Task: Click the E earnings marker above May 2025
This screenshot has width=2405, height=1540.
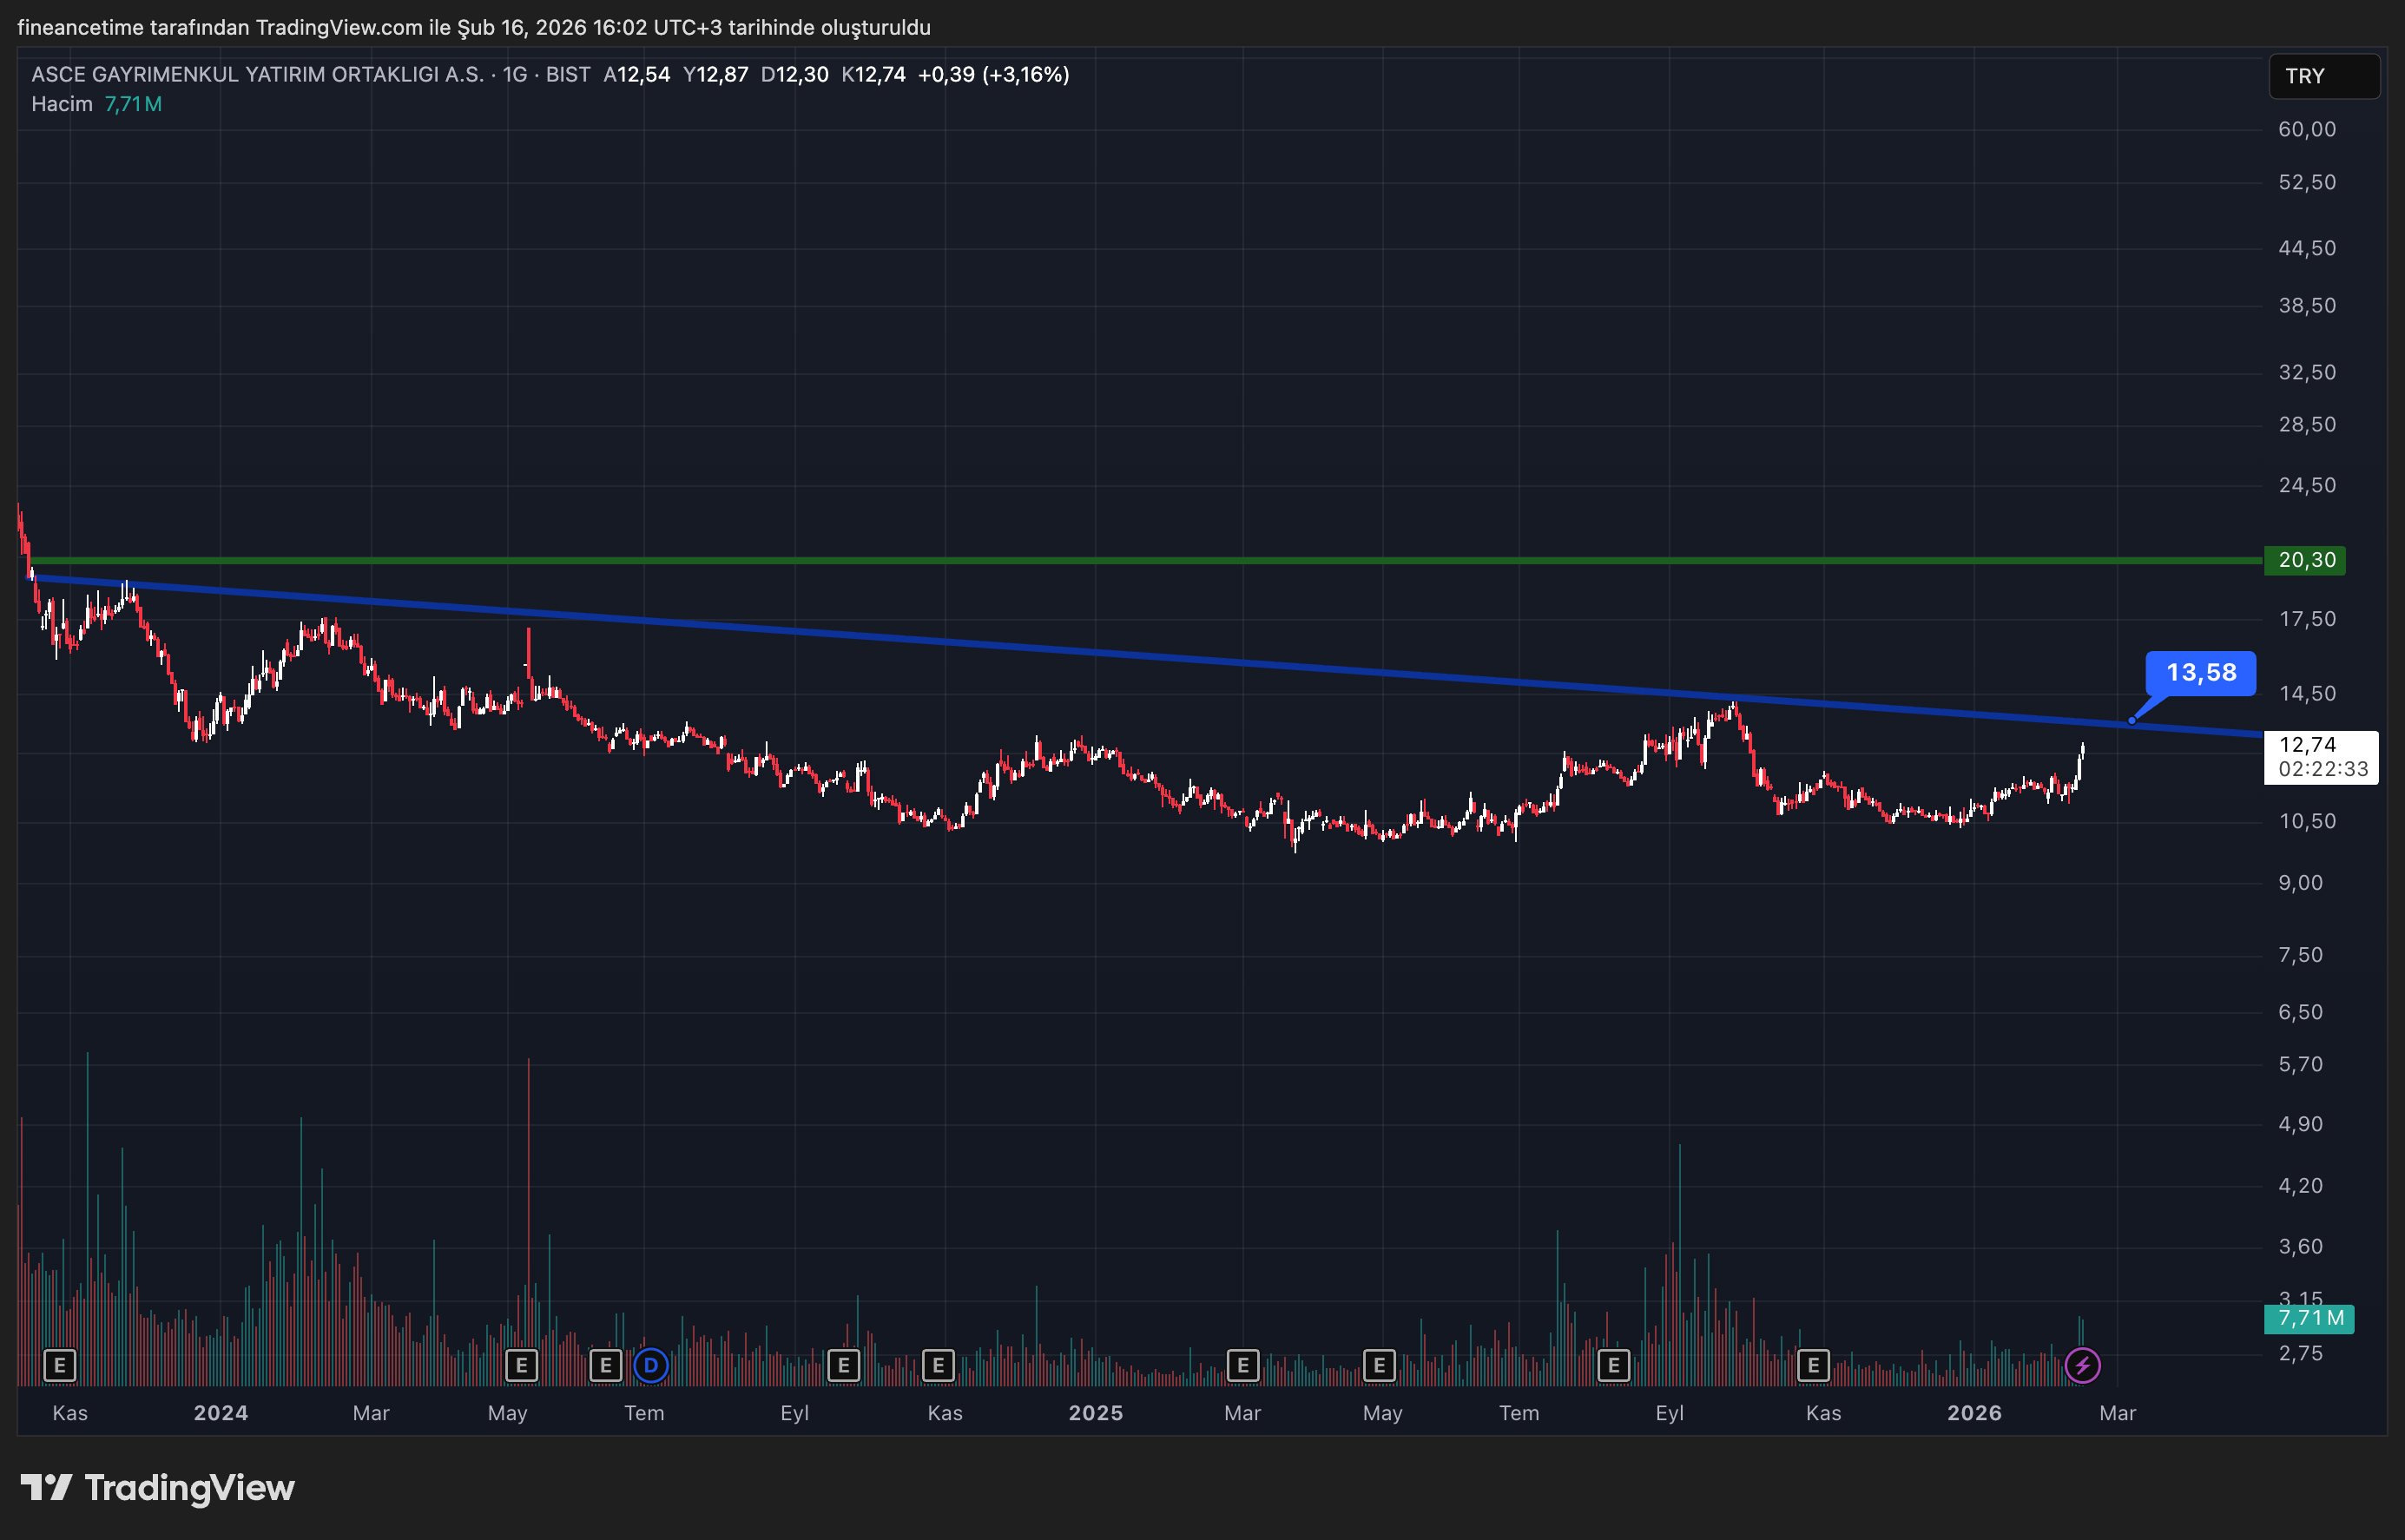Action: coord(1379,1365)
